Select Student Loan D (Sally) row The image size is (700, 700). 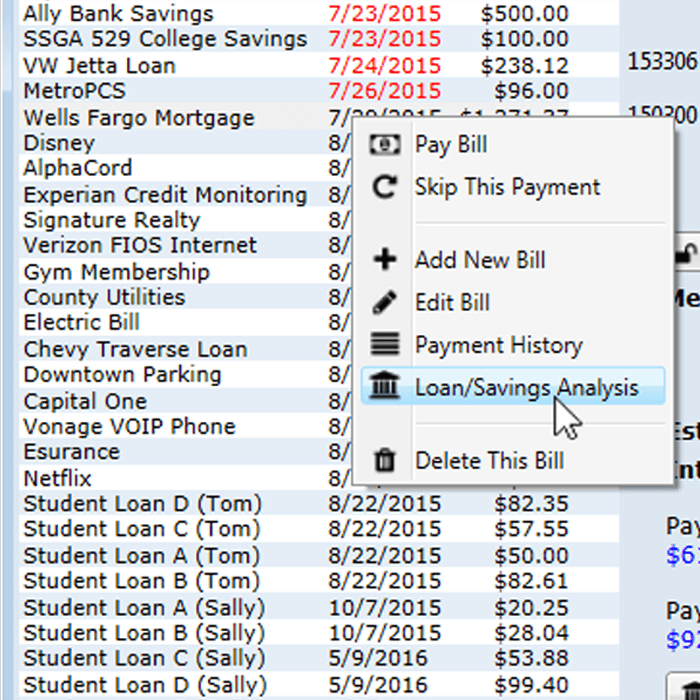point(319,684)
